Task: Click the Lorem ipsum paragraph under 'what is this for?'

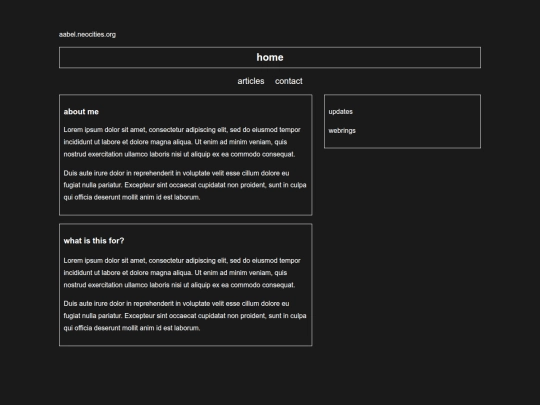Action: pos(182,273)
